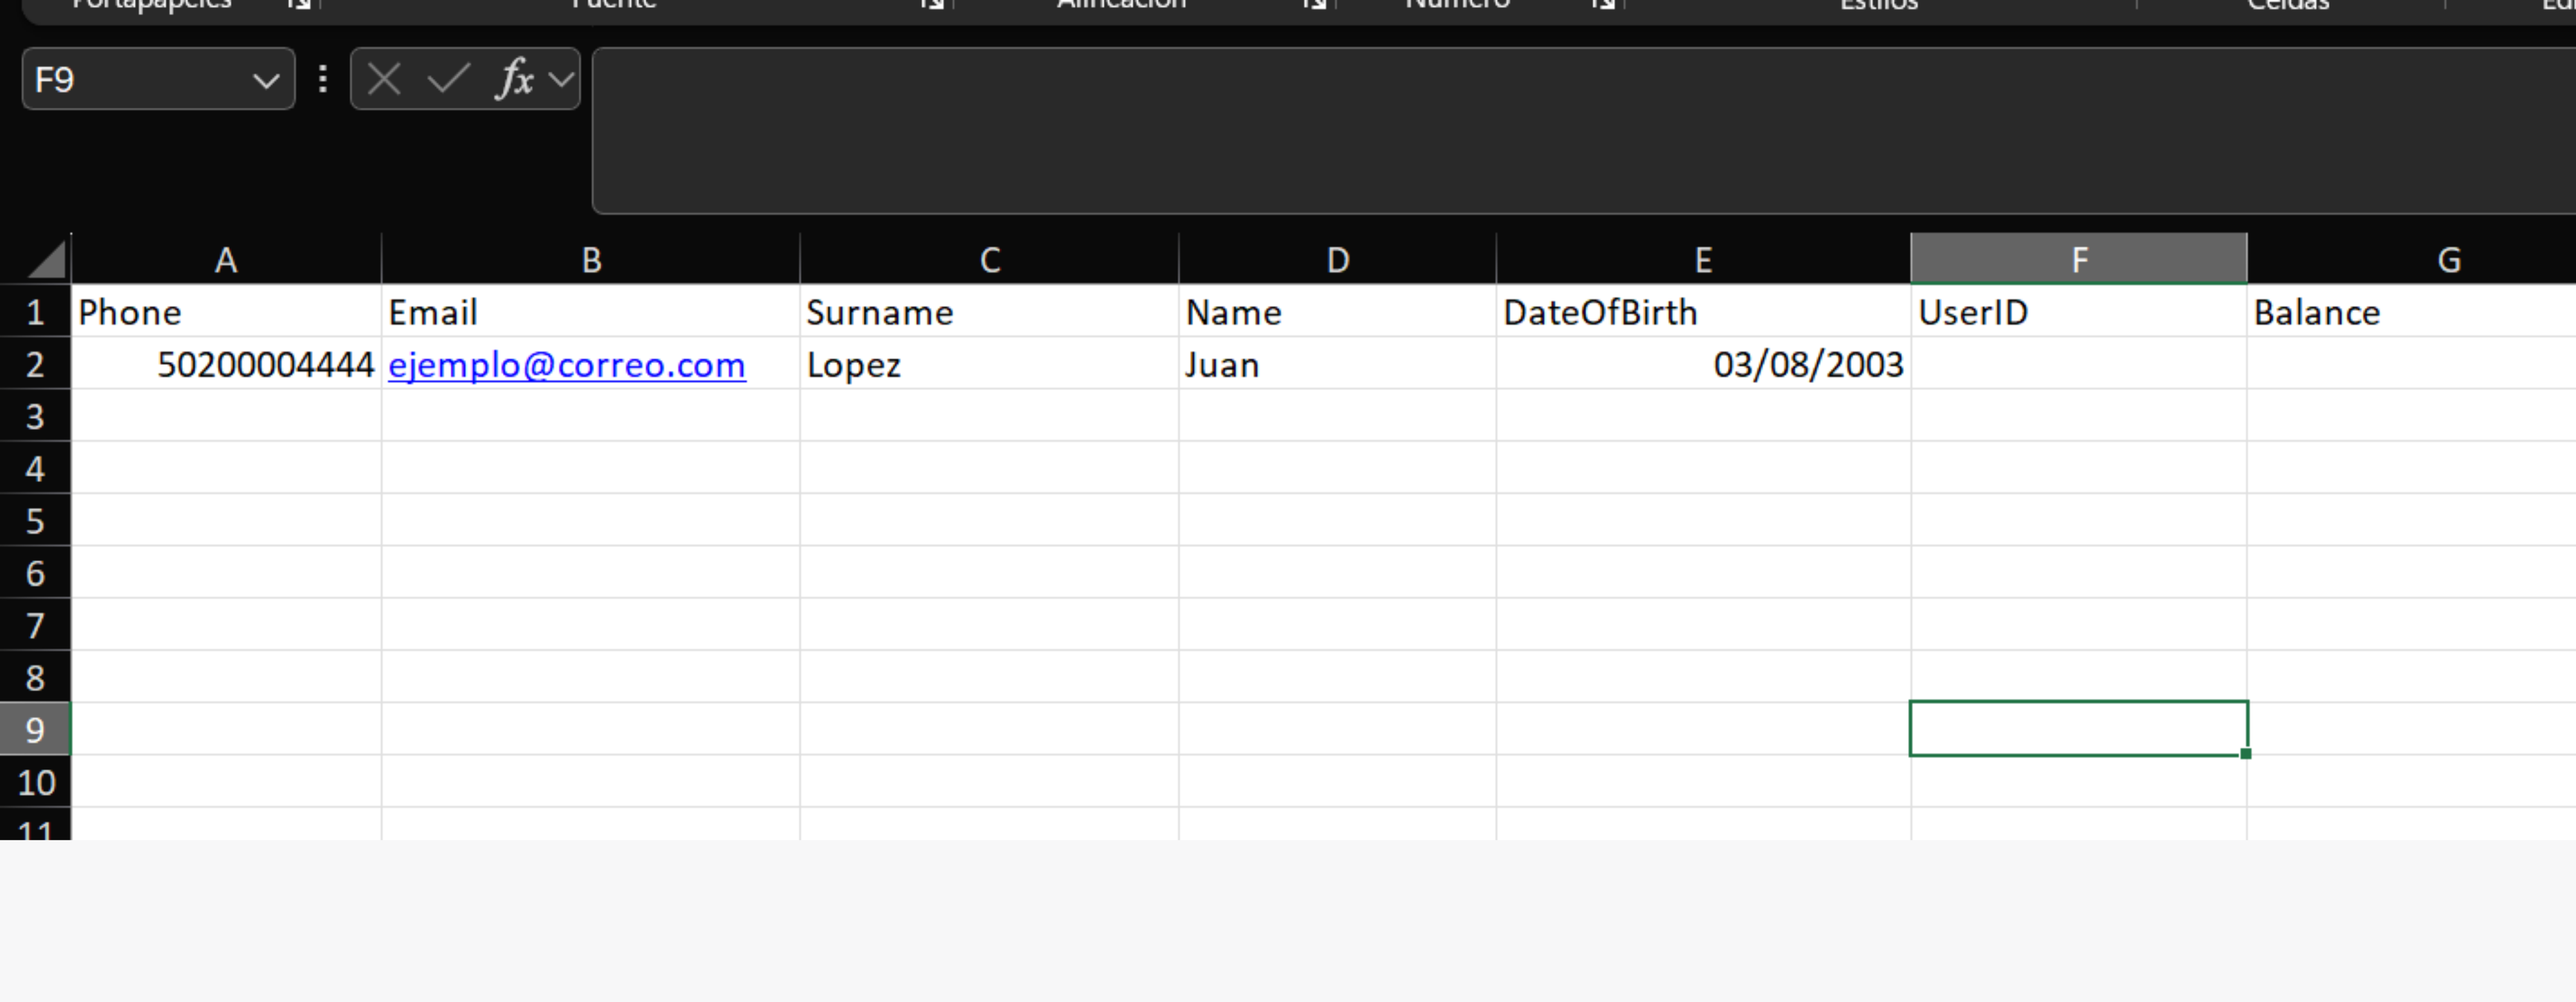
Task: Open the Alignment group dialog launcher
Action: (1314, 5)
